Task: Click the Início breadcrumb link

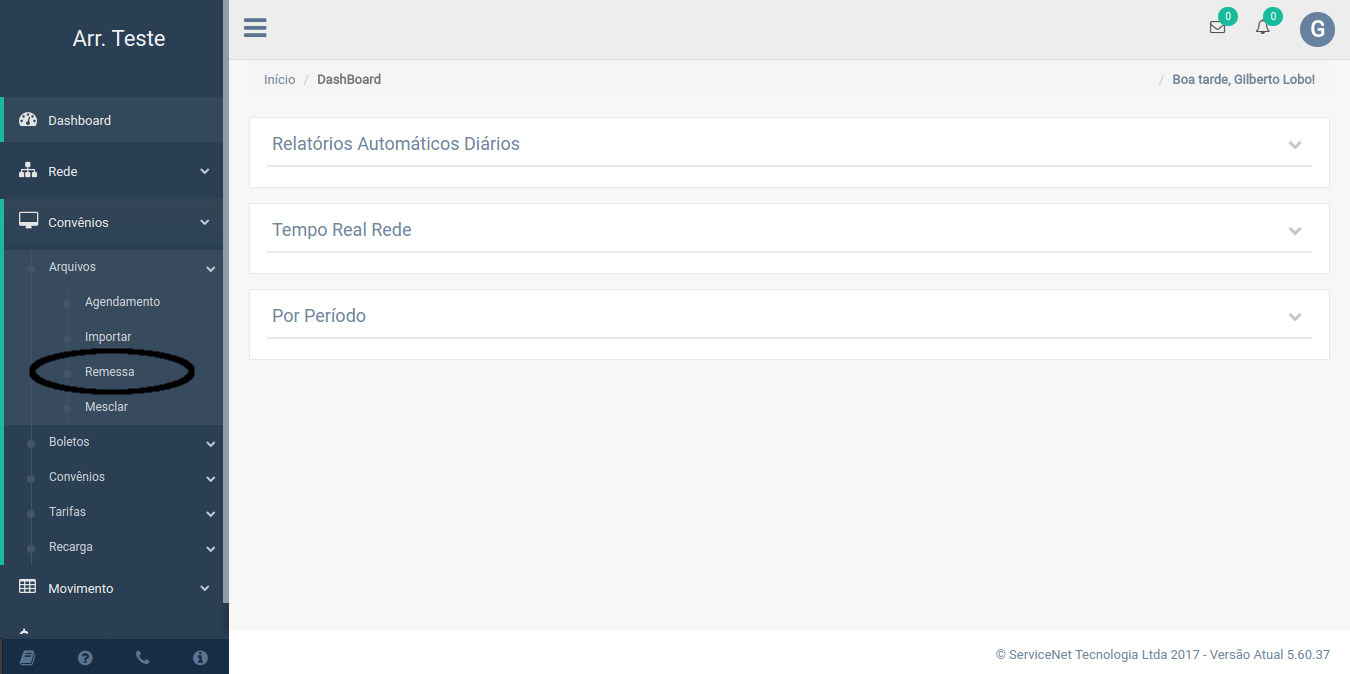Action: coord(279,80)
